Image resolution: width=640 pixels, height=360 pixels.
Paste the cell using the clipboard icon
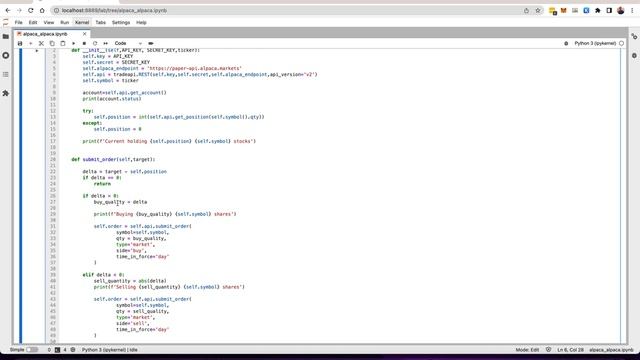point(62,43)
